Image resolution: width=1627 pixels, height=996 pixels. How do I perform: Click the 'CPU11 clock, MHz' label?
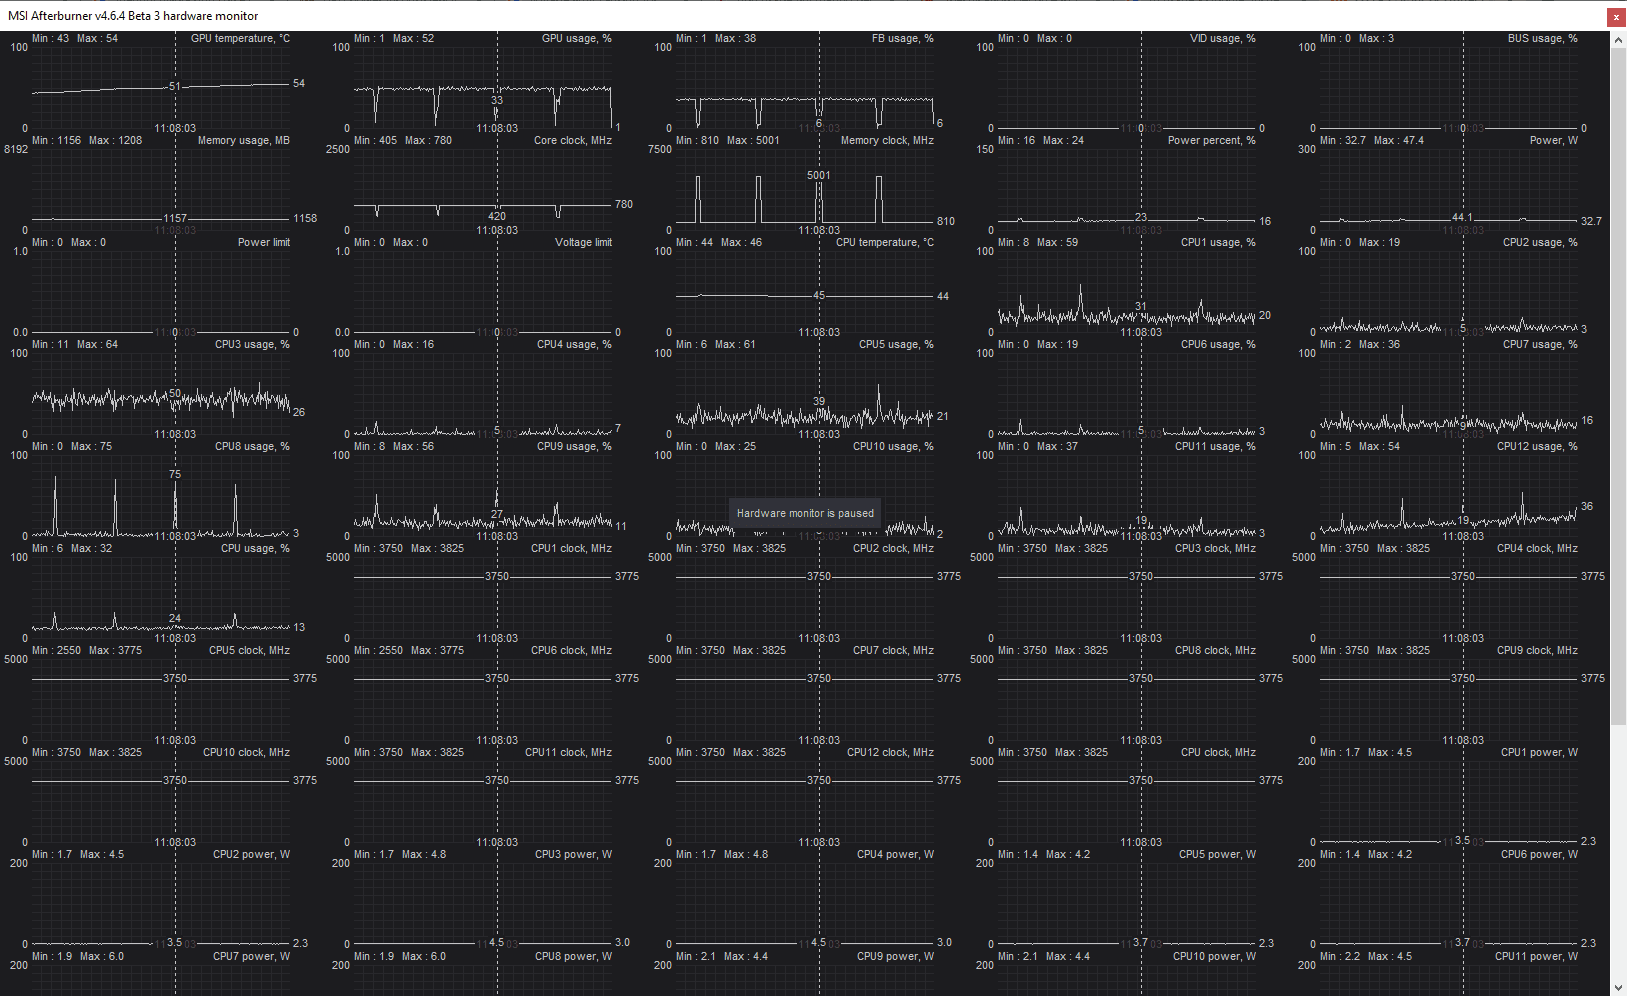[x=568, y=752]
